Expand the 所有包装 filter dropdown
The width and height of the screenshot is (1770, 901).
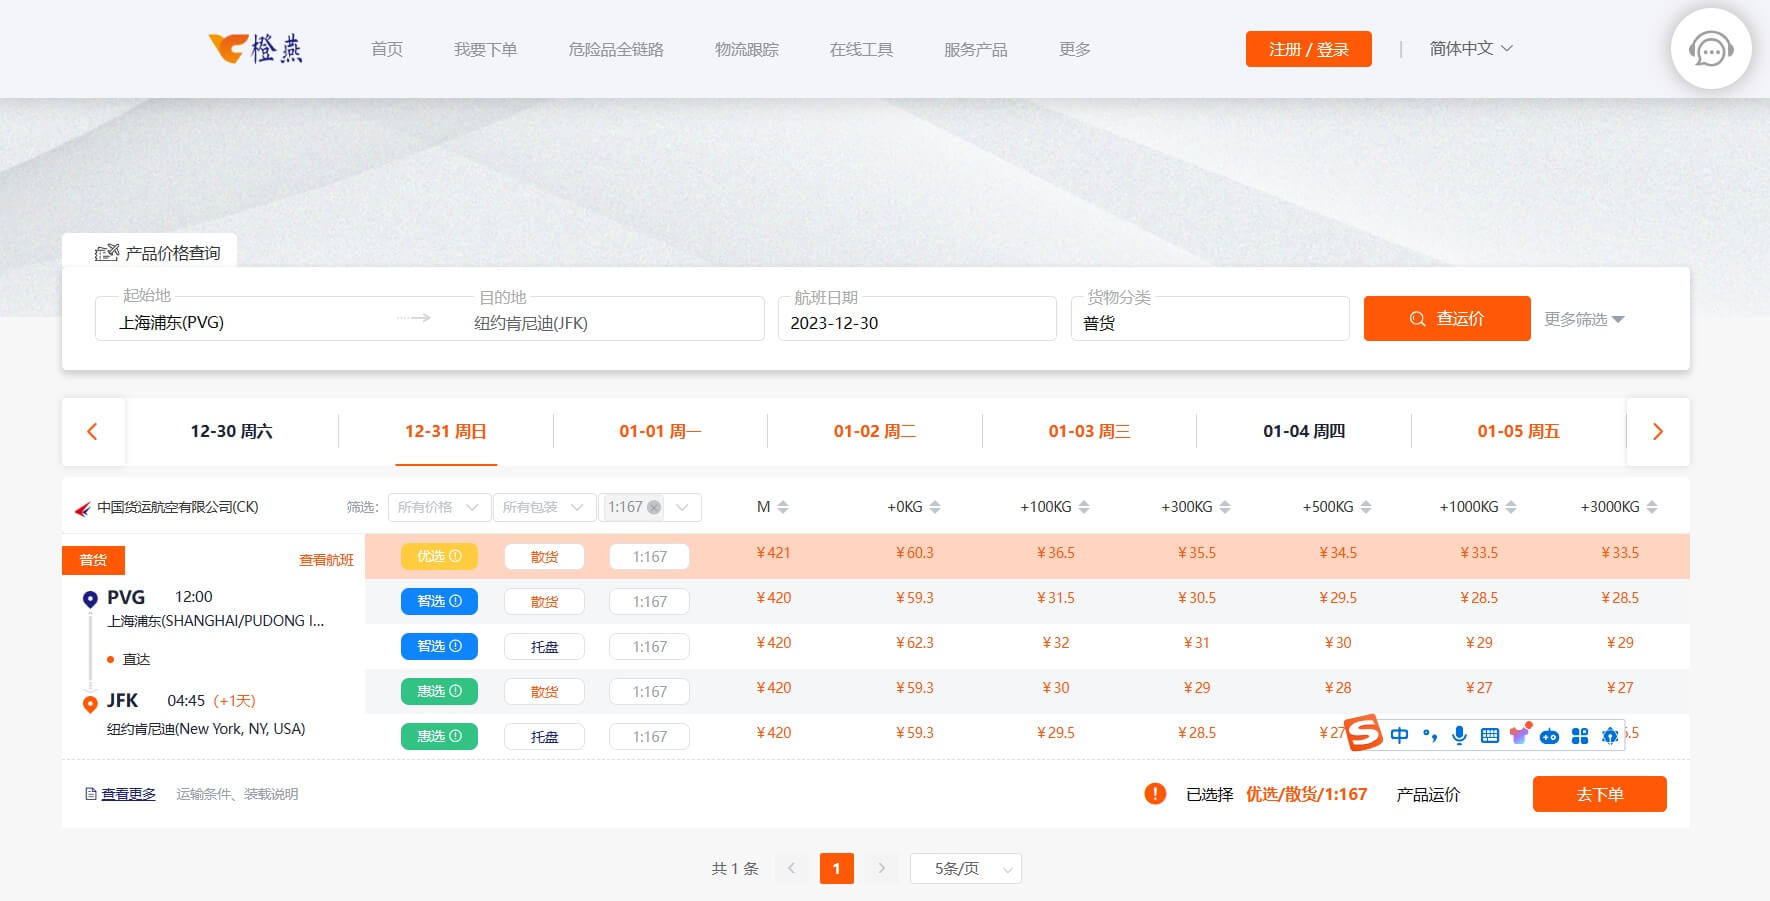pyautogui.click(x=543, y=507)
